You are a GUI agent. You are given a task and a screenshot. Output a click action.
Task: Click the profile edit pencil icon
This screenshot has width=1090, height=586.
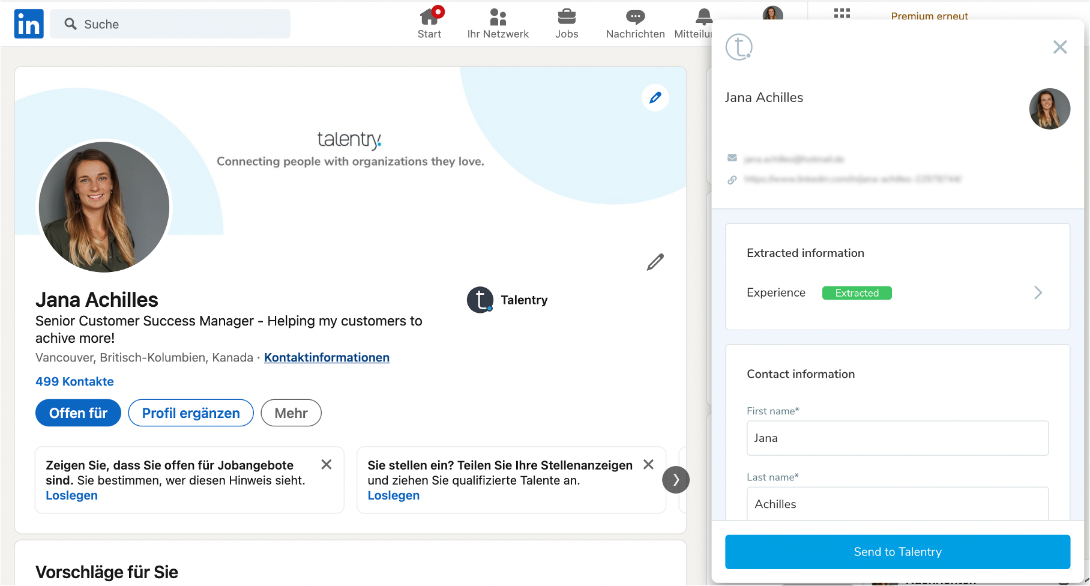pyautogui.click(x=655, y=262)
